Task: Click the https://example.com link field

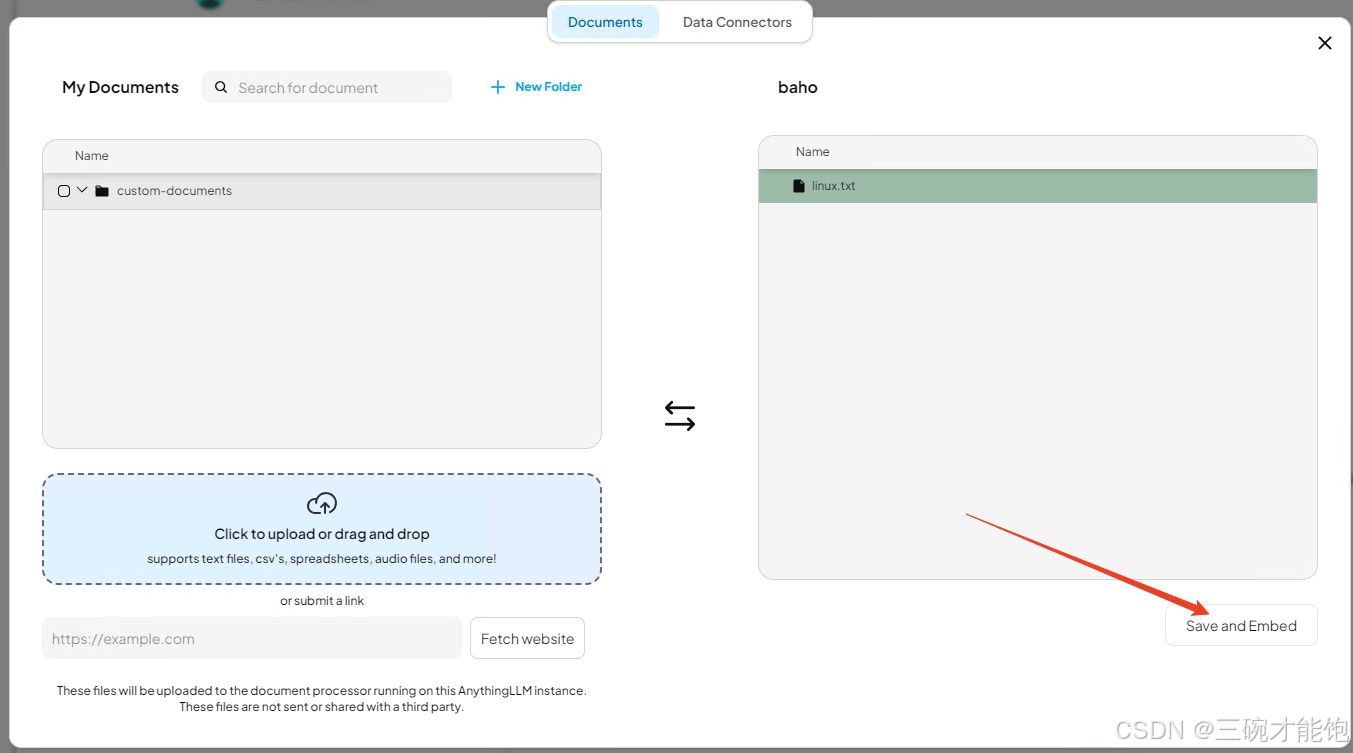Action: pyautogui.click(x=251, y=638)
